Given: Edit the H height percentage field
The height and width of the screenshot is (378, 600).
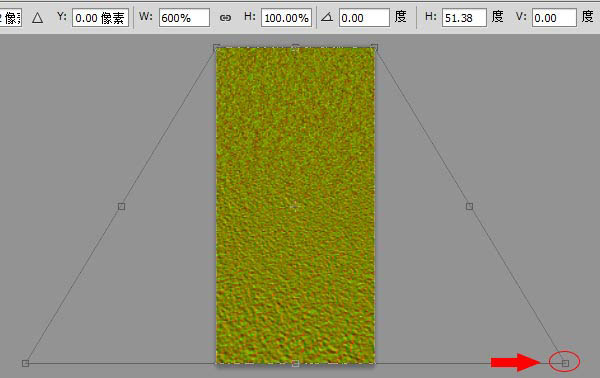Looking at the screenshot, I should [286, 18].
